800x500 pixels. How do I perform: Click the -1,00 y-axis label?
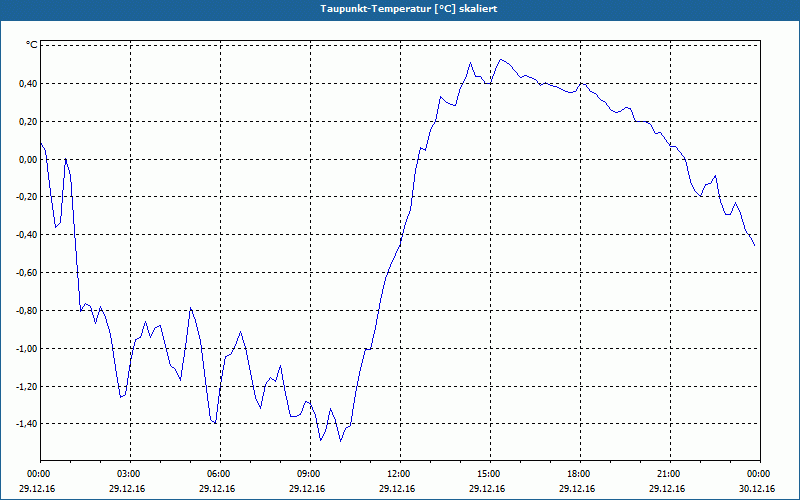(x=27, y=348)
